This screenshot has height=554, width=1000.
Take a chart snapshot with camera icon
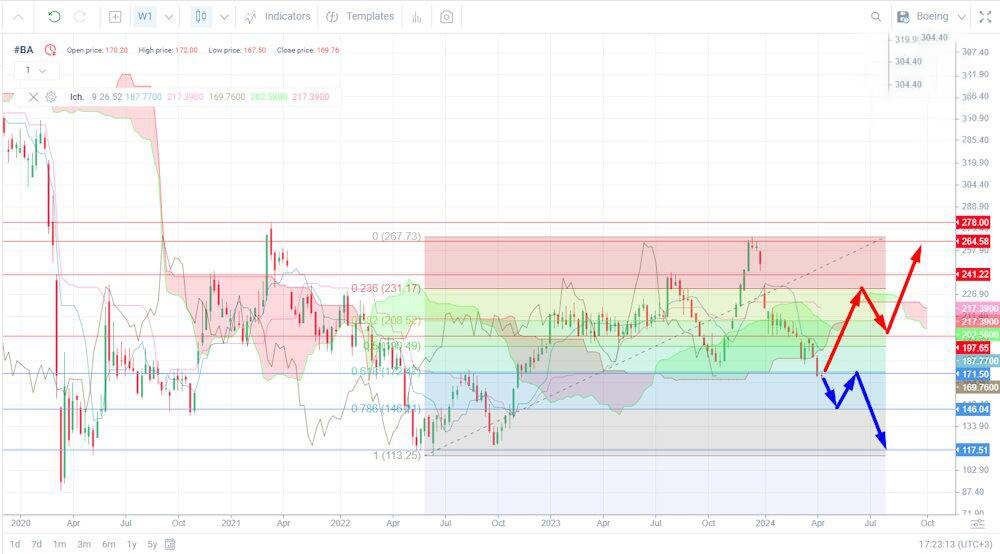[446, 17]
